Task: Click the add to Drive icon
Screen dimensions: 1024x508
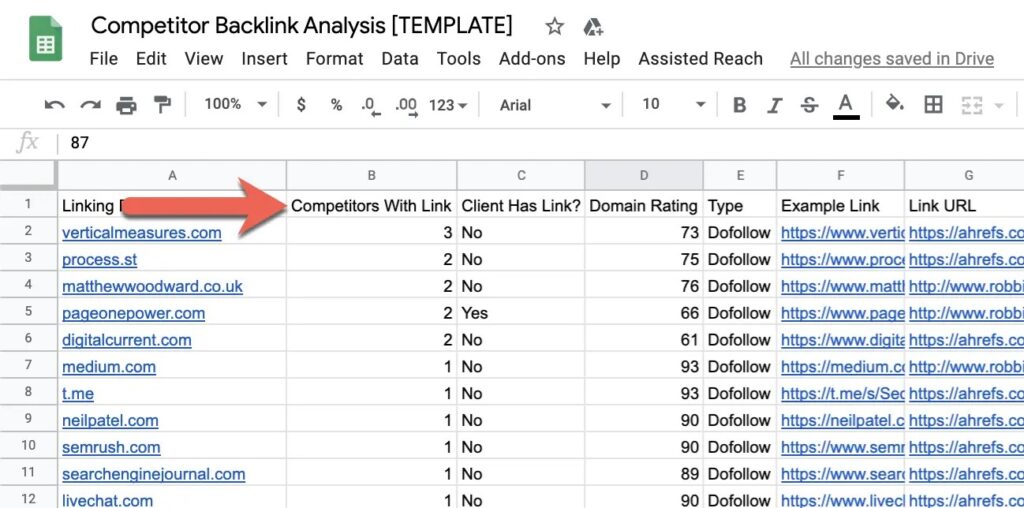Action: click(x=593, y=27)
